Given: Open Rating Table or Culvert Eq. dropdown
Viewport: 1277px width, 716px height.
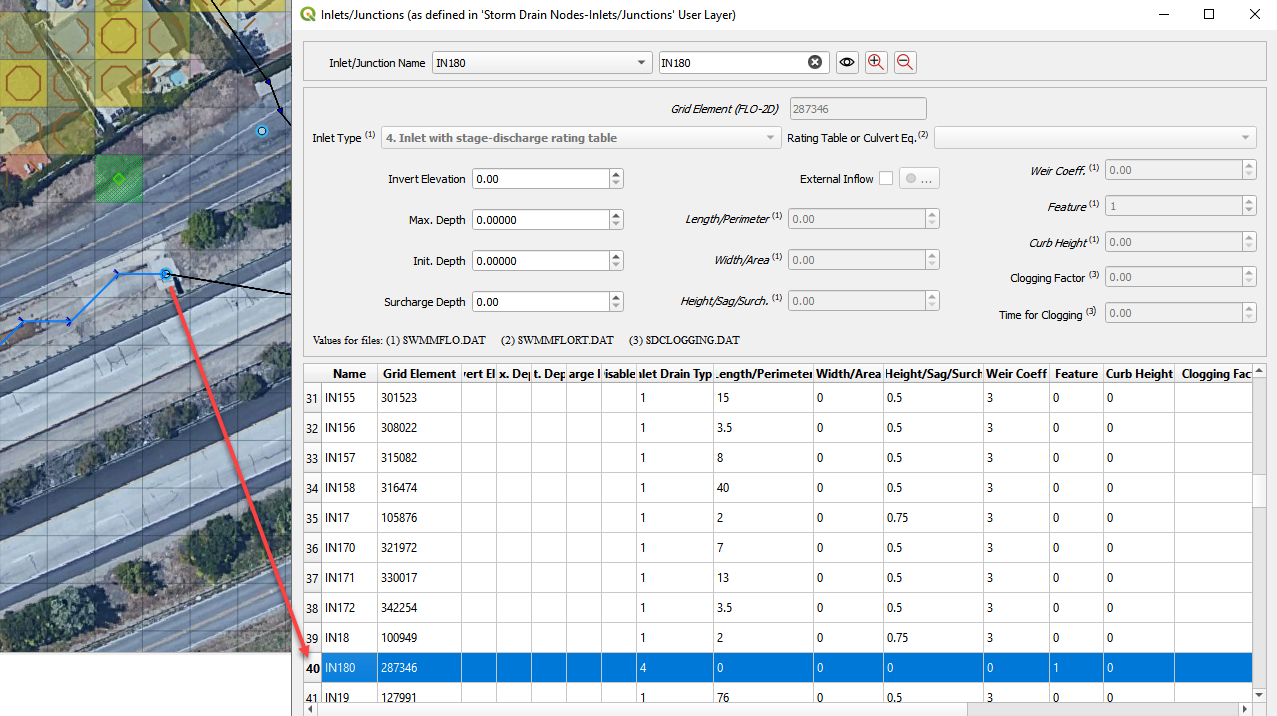Looking at the screenshot, I should 1245,138.
